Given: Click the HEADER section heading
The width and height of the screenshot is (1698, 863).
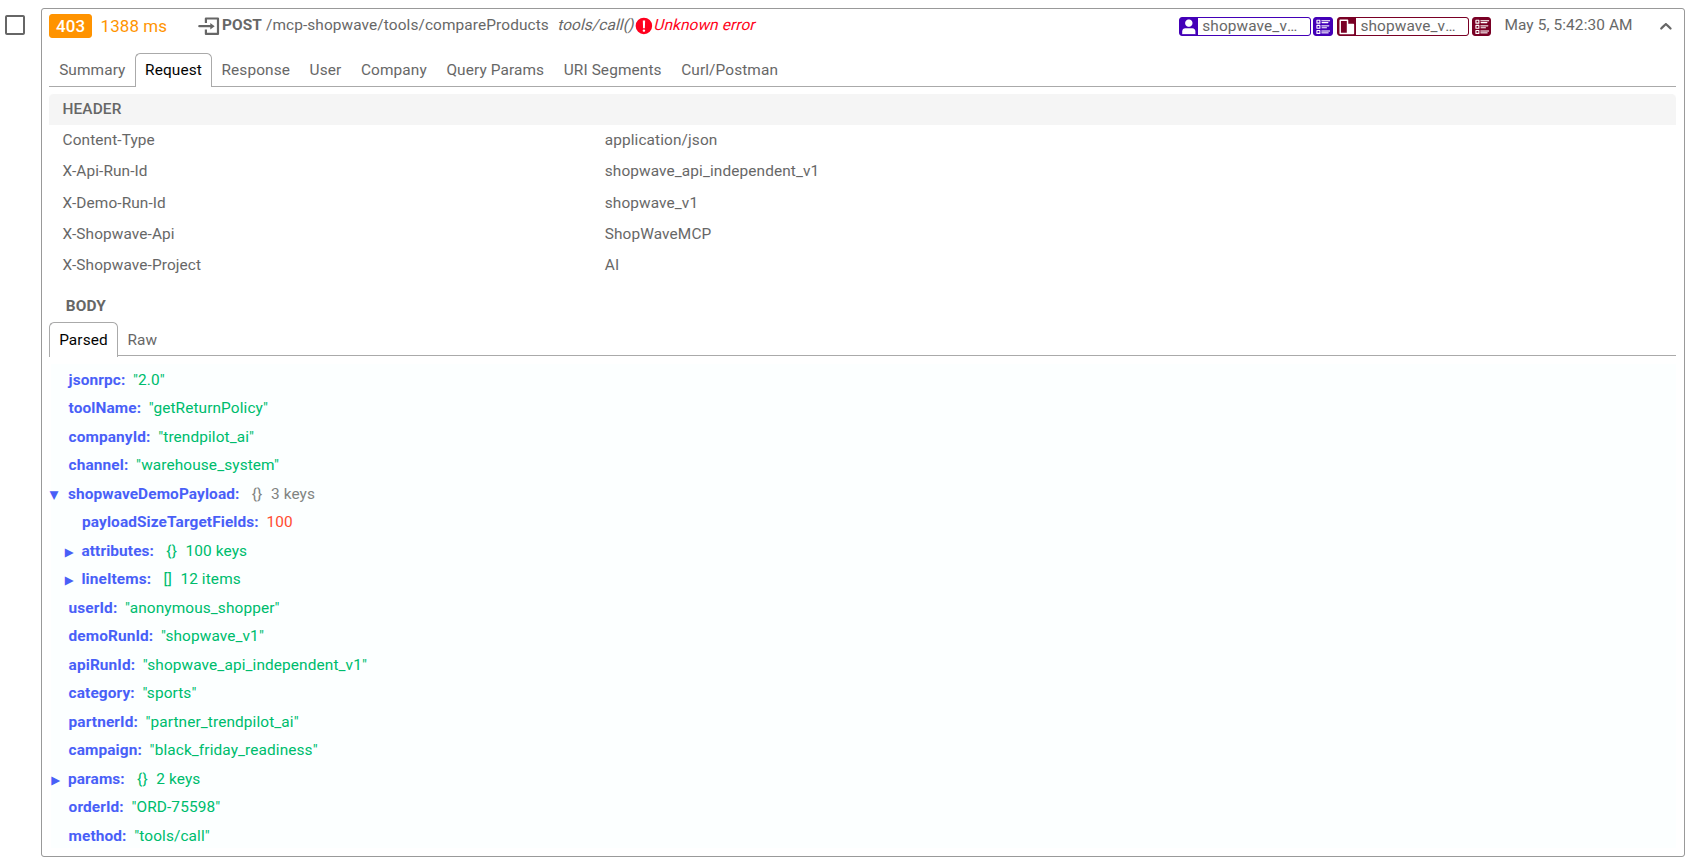Looking at the screenshot, I should [92, 109].
